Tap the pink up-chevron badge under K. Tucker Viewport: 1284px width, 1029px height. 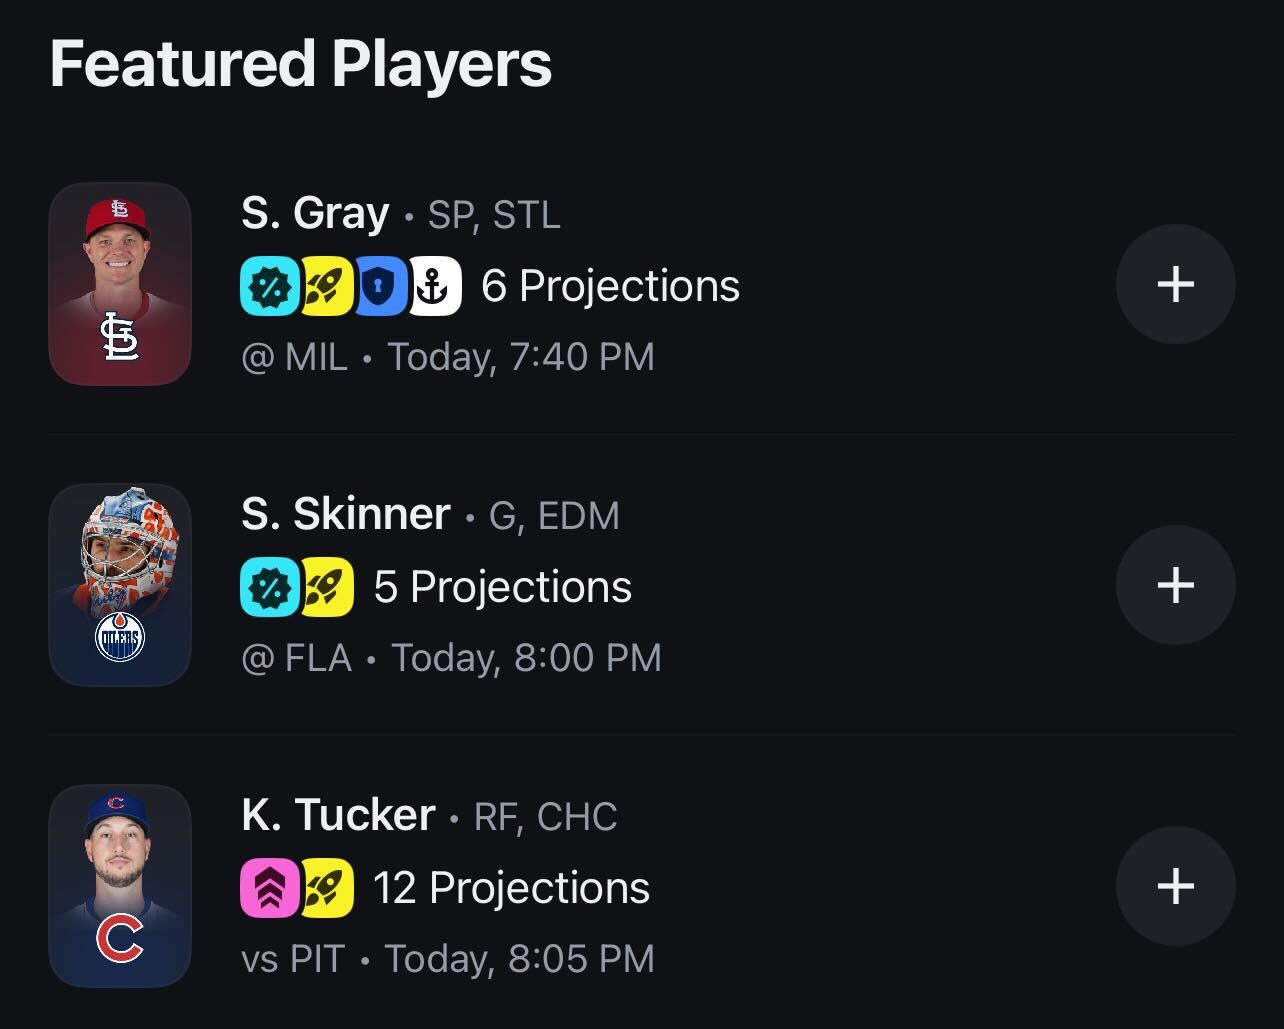coord(270,888)
